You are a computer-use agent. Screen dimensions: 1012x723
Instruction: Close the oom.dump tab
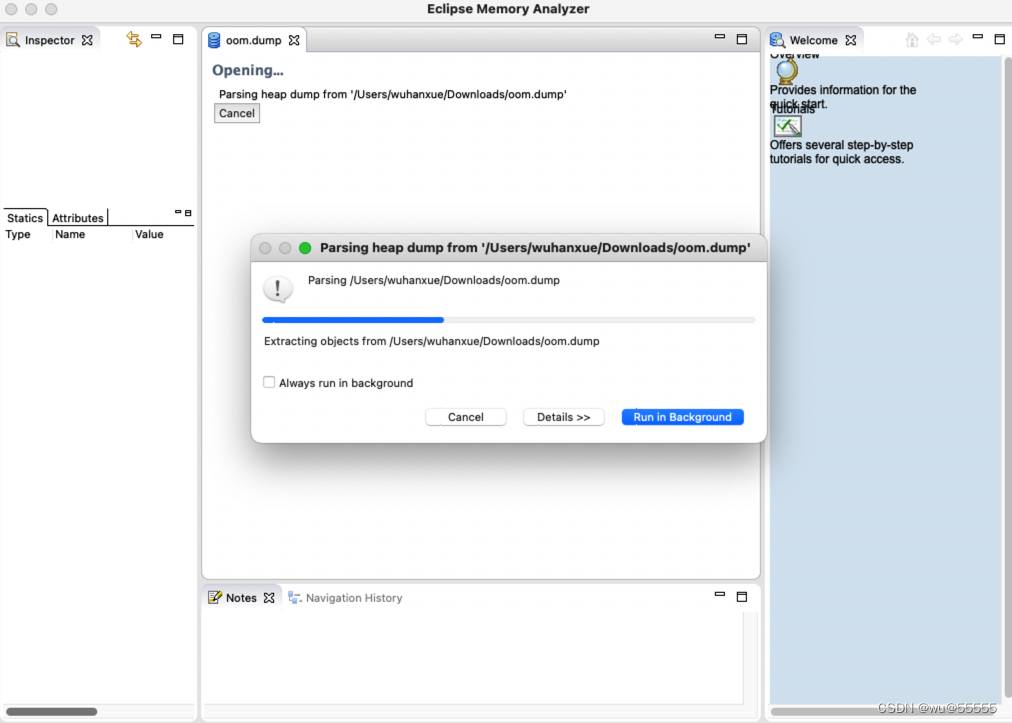(294, 40)
